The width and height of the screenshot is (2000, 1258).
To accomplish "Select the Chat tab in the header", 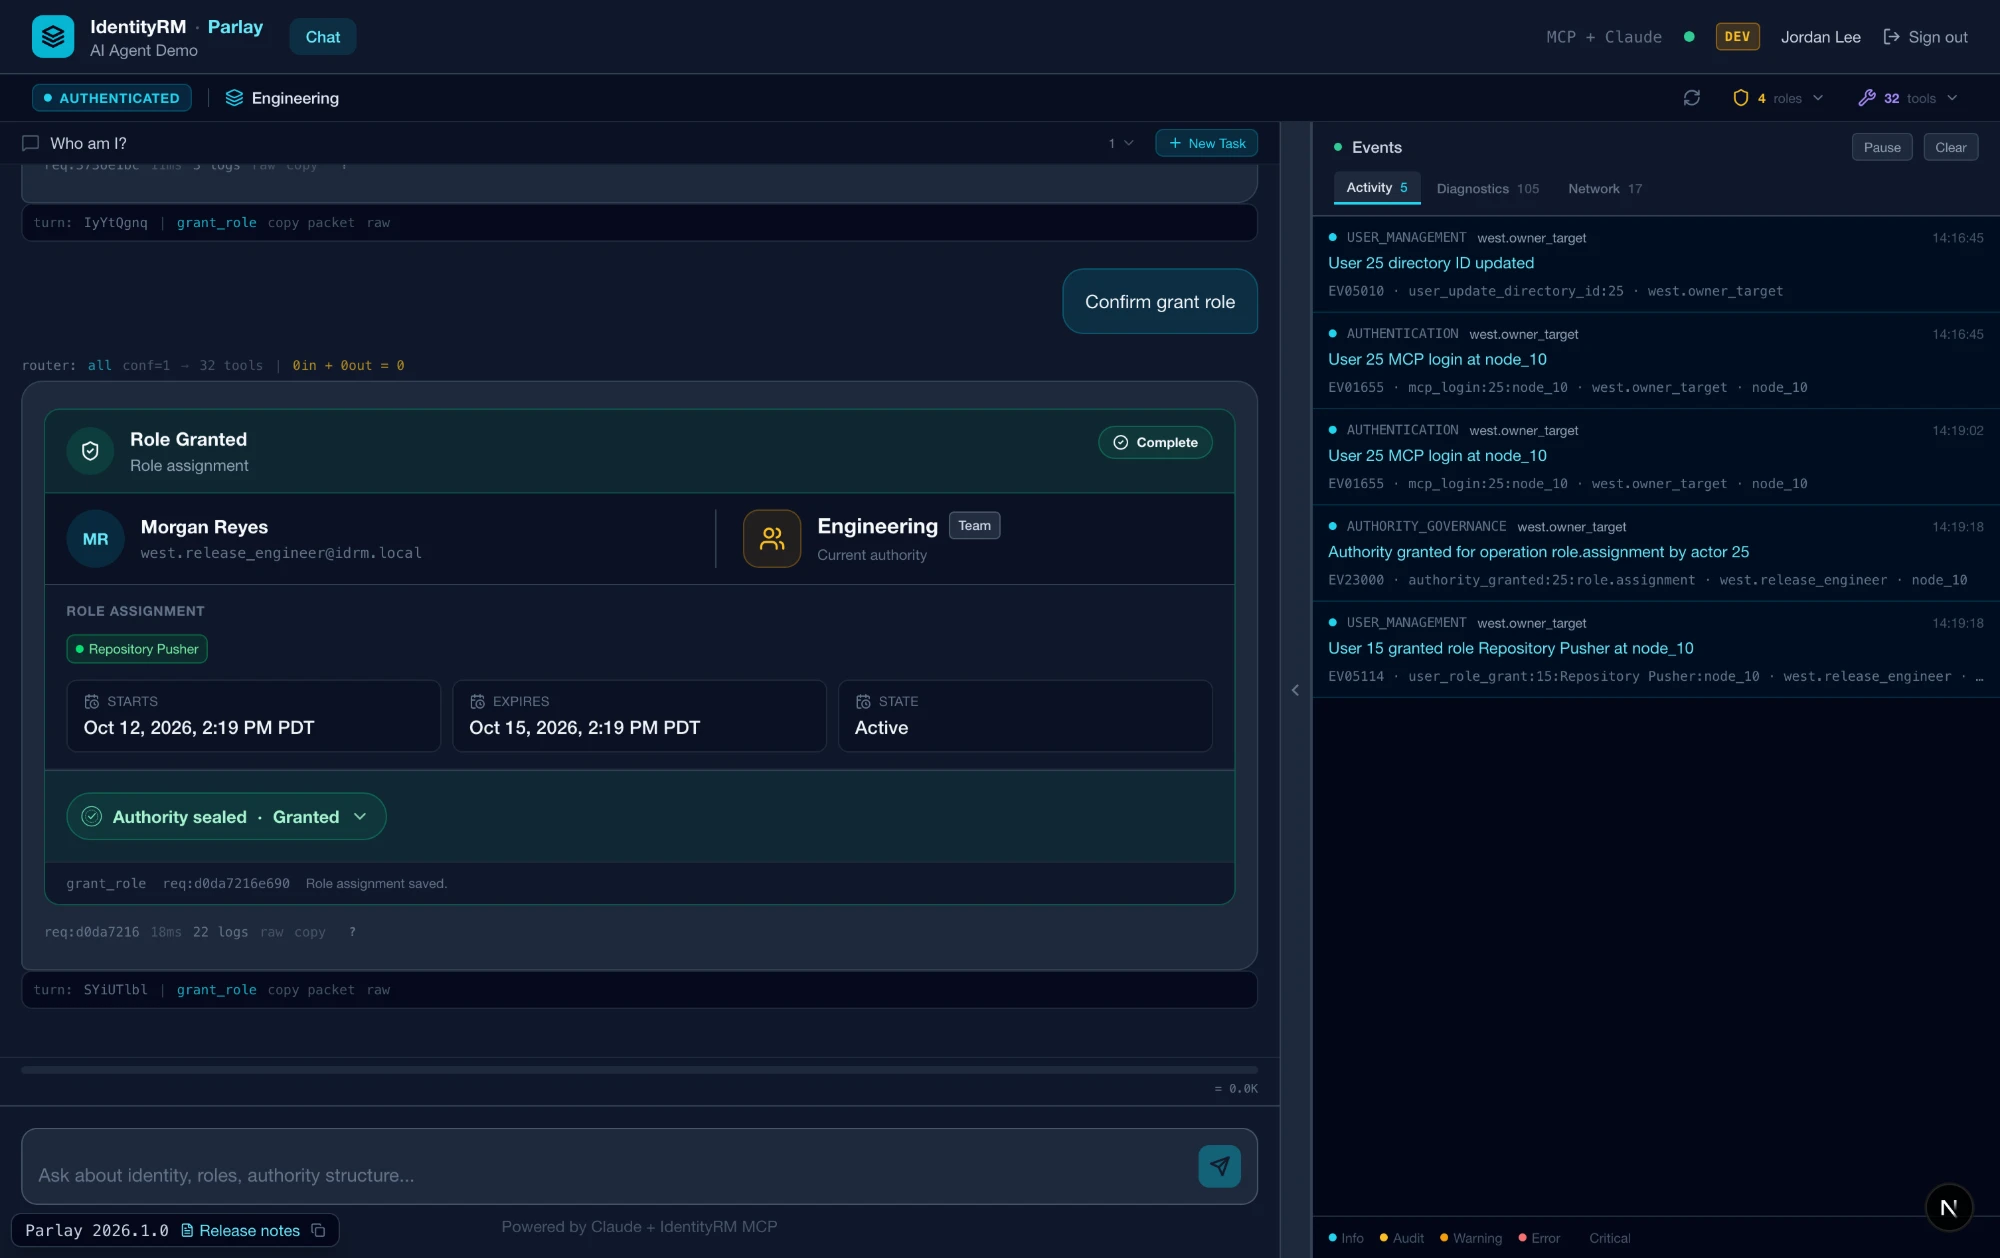I will point(323,37).
